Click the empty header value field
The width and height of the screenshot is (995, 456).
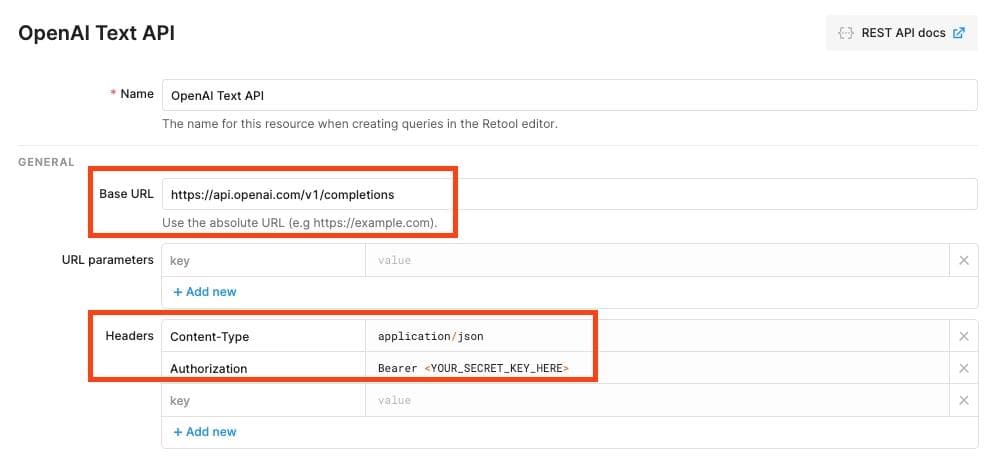coord(656,400)
